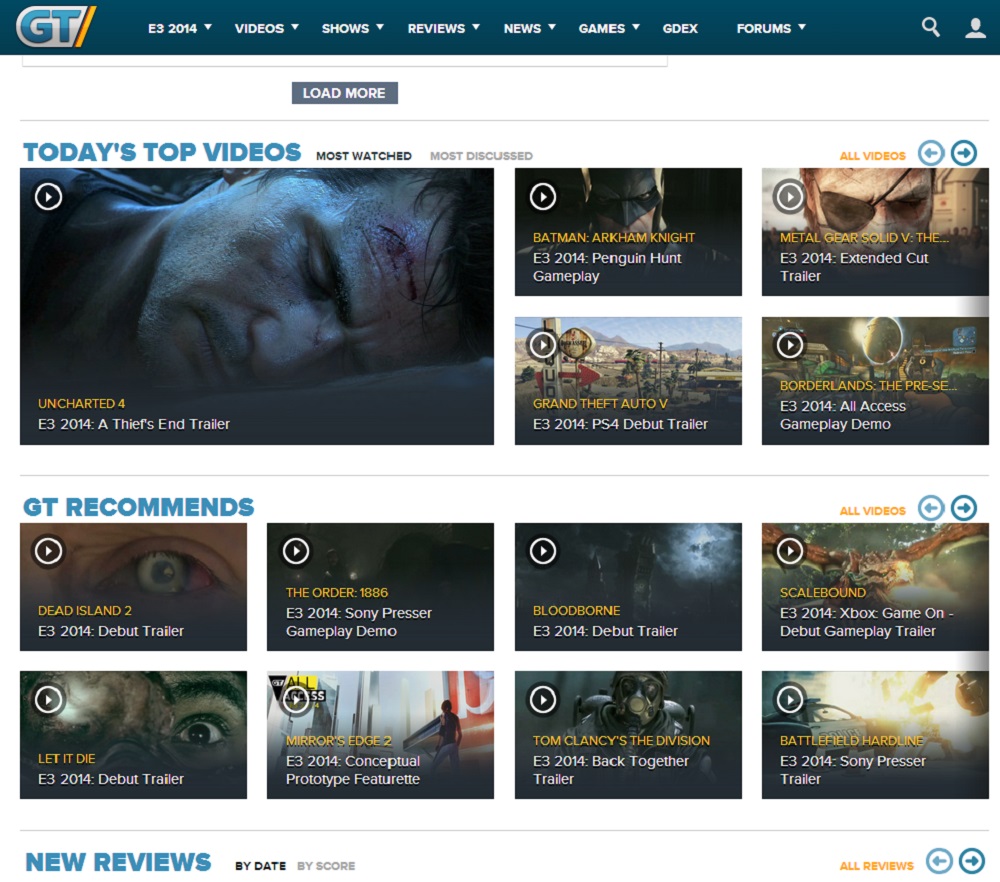Viewport: 1000px width, 882px height.
Task: Open the Let It Die title link
Action: [x=66, y=759]
